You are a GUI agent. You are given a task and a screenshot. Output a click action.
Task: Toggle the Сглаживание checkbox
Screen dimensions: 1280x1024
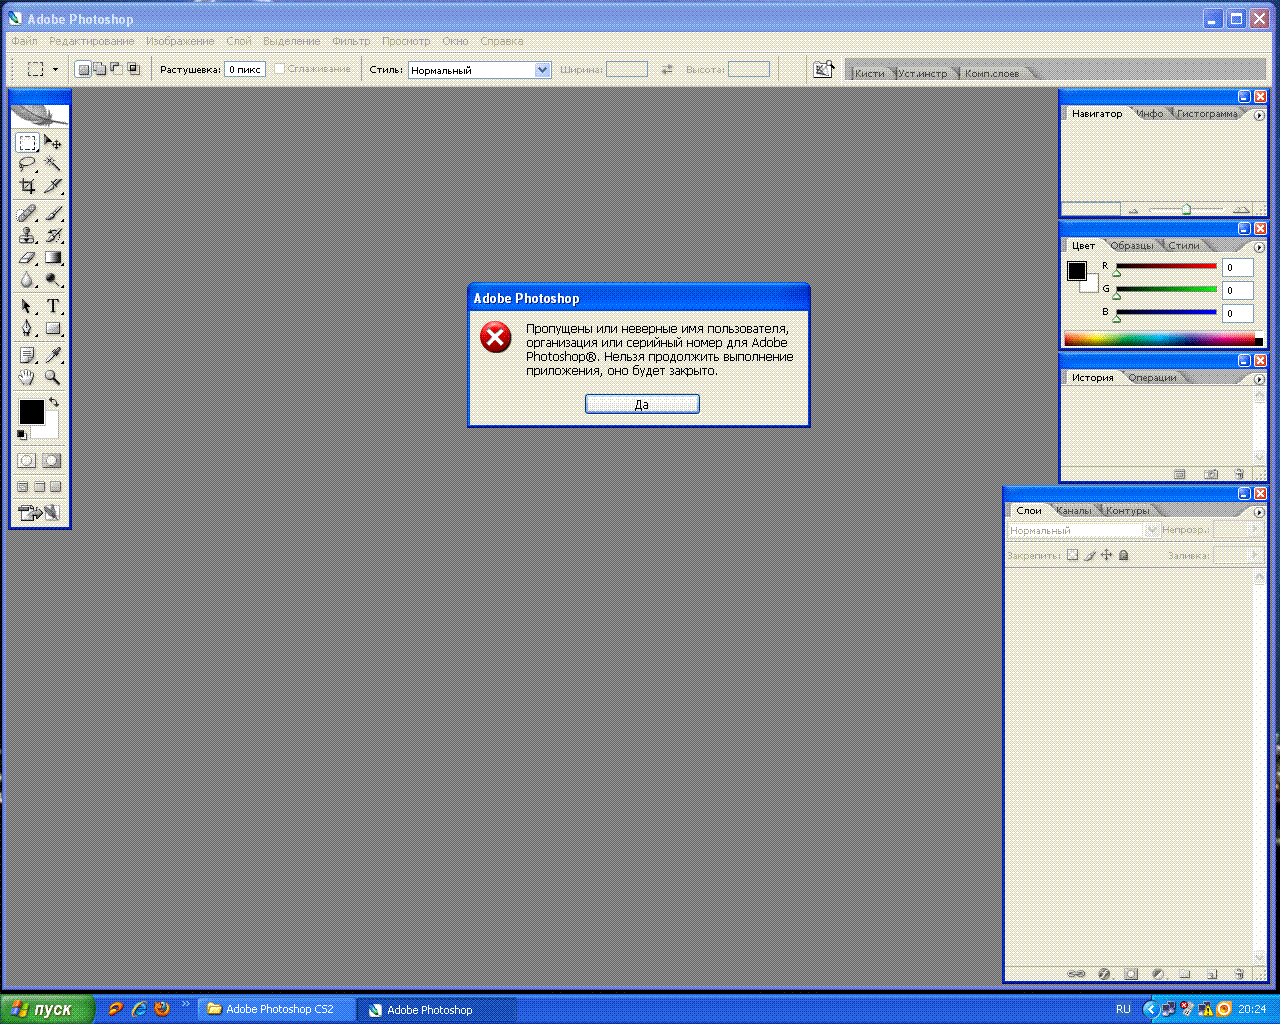280,69
